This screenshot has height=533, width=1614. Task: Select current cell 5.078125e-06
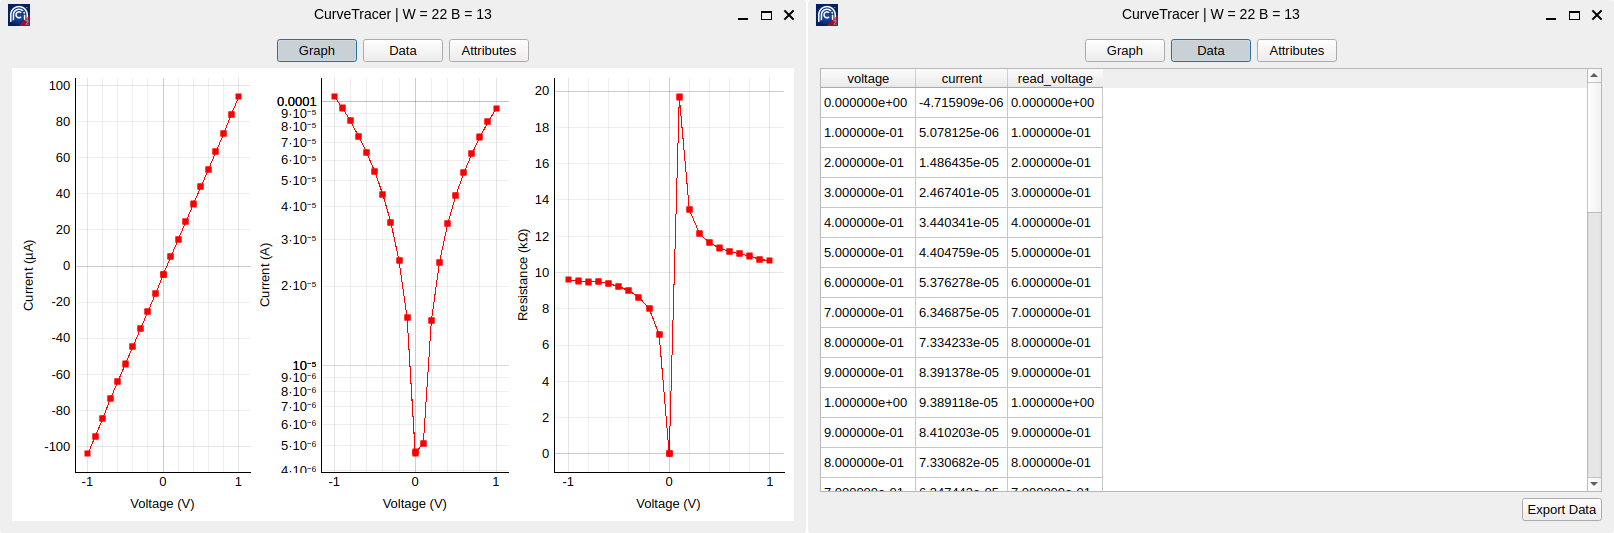point(961,133)
